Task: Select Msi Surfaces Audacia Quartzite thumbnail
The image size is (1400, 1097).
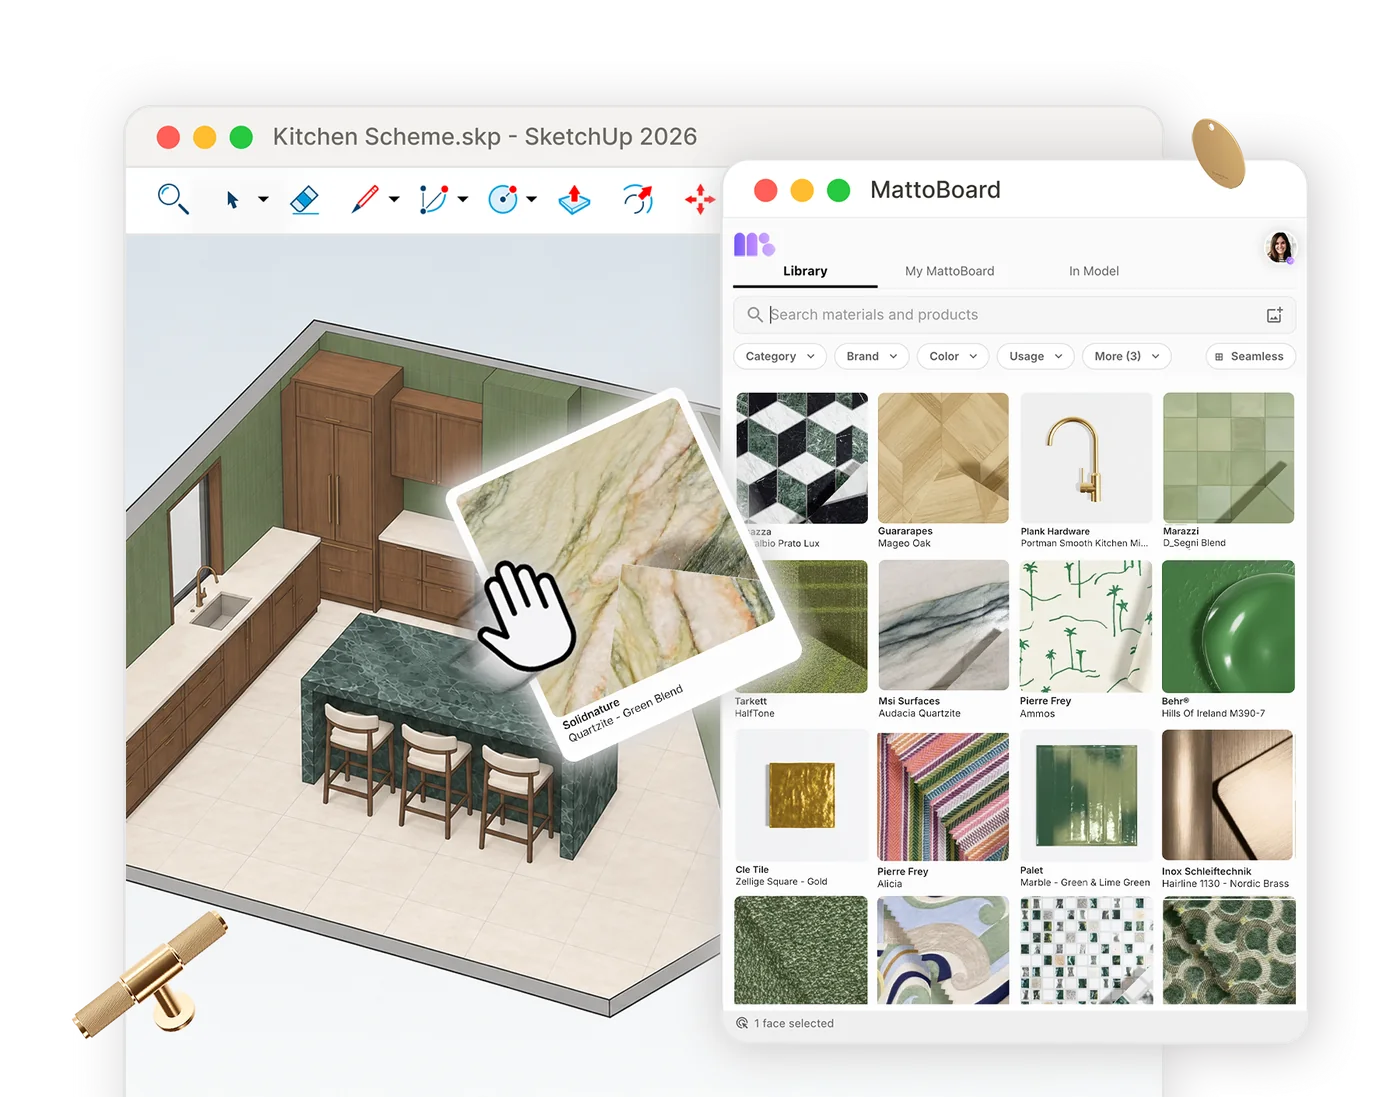Action: pos(943,625)
